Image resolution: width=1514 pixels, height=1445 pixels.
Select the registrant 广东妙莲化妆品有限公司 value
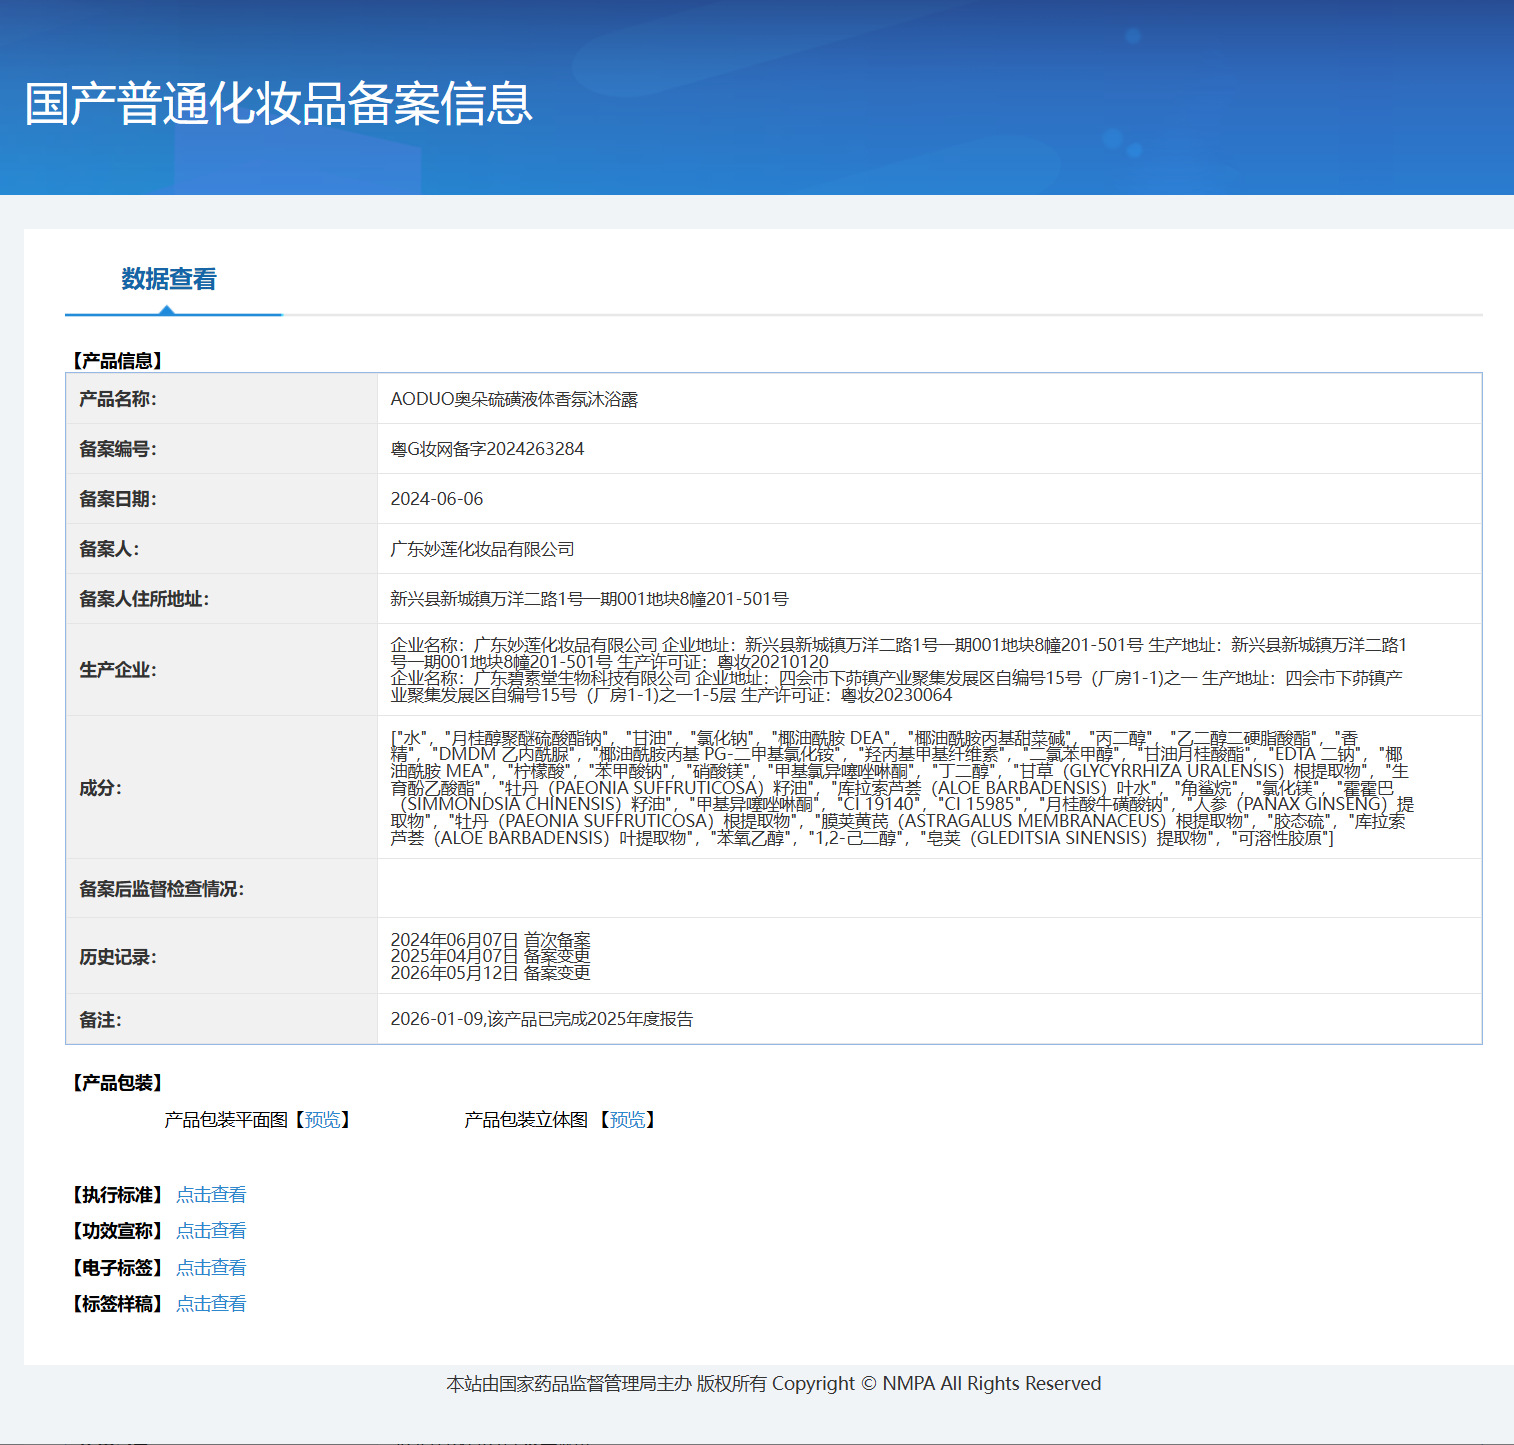(482, 549)
